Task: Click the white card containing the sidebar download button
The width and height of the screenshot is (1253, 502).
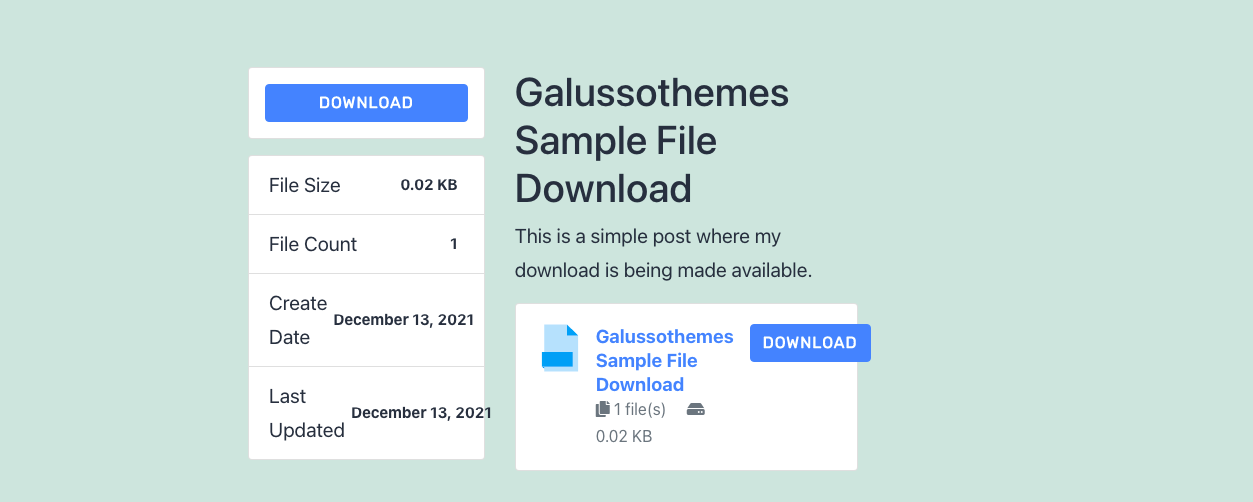Action: pyautogui.click(x=366, y=103)
